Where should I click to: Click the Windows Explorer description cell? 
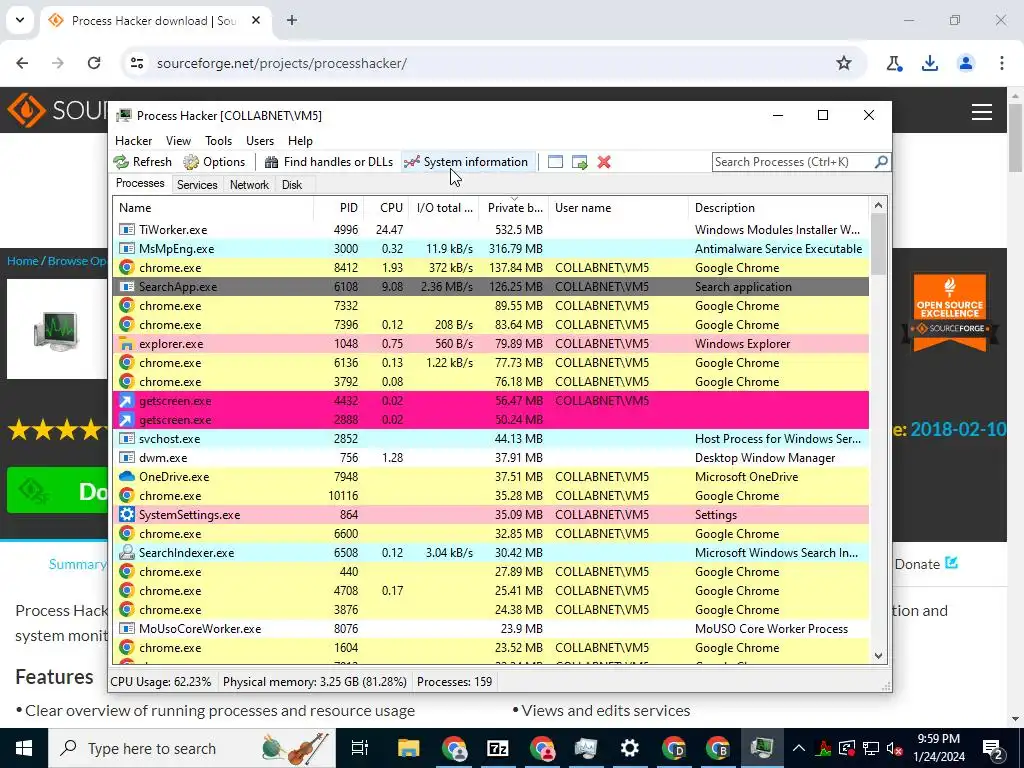[x=743, y=344]
